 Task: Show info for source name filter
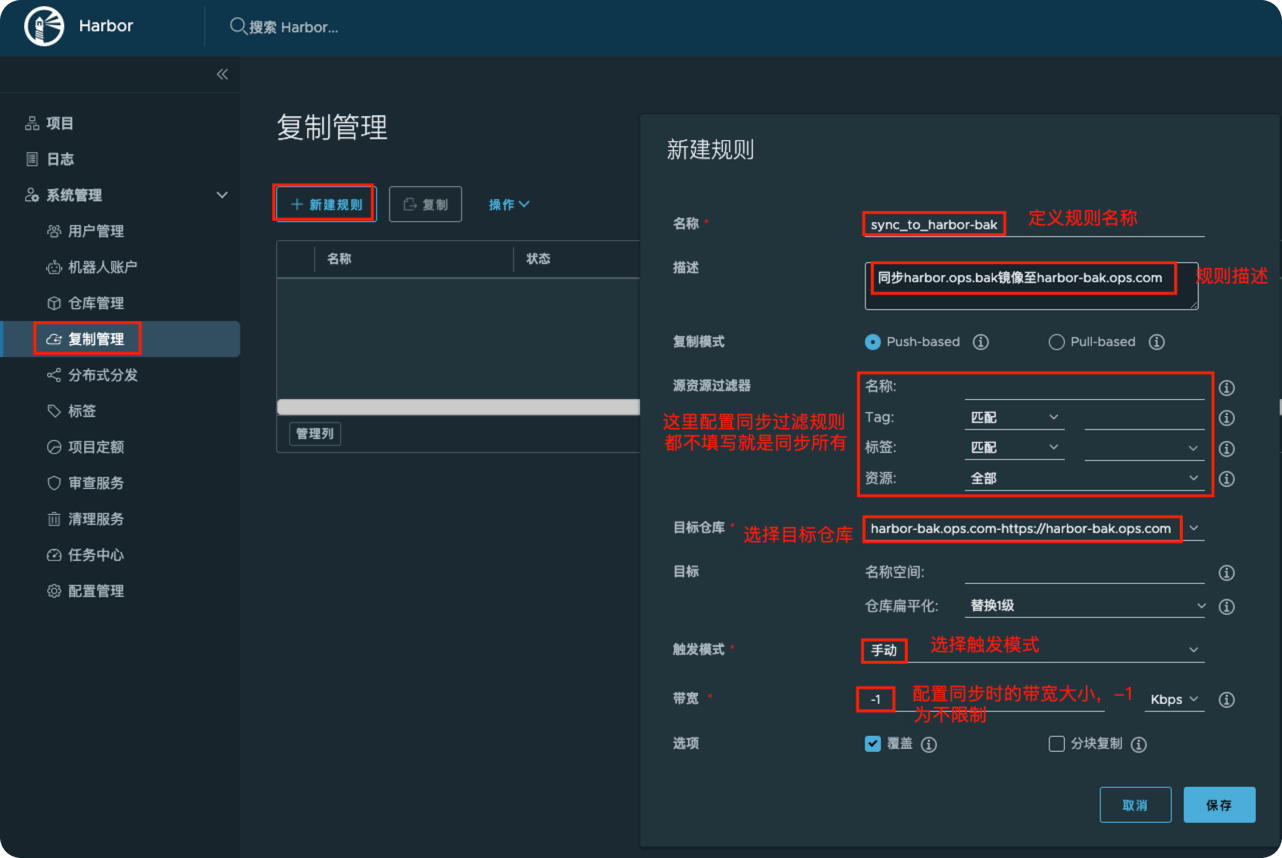click(1227, 388)
